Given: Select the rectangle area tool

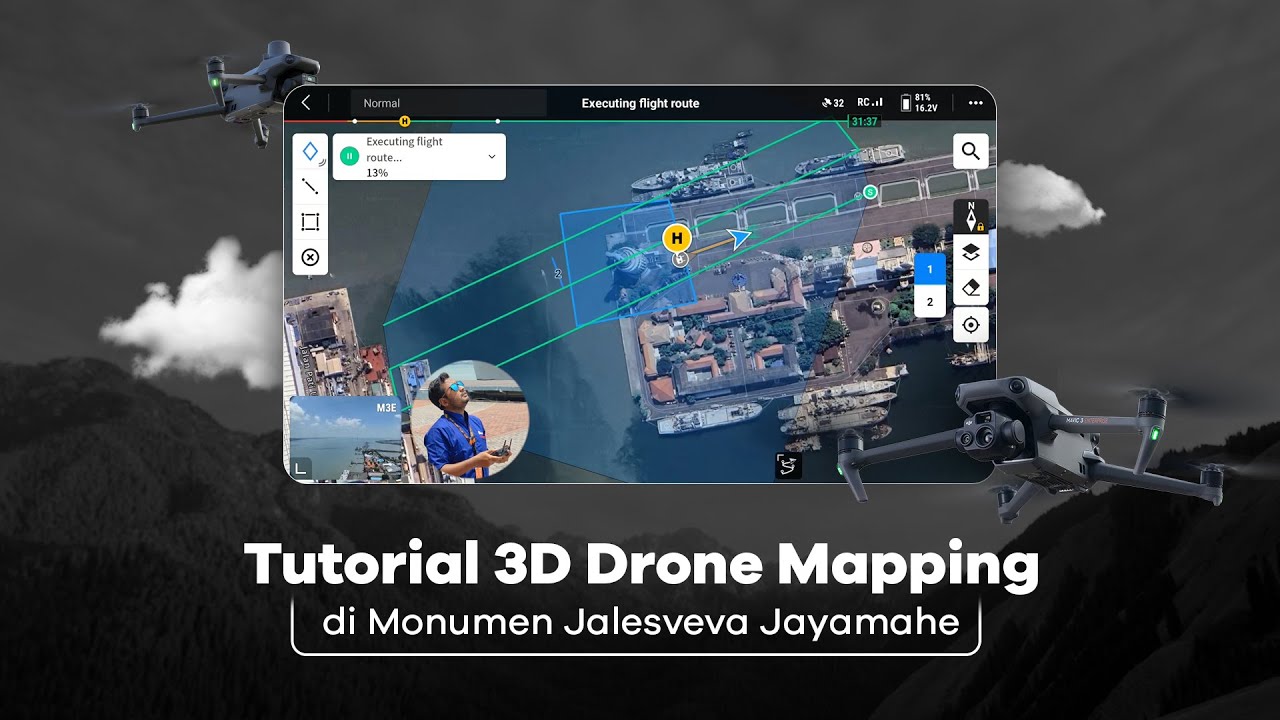Looking at the screenshot, I should coord(310,222).
